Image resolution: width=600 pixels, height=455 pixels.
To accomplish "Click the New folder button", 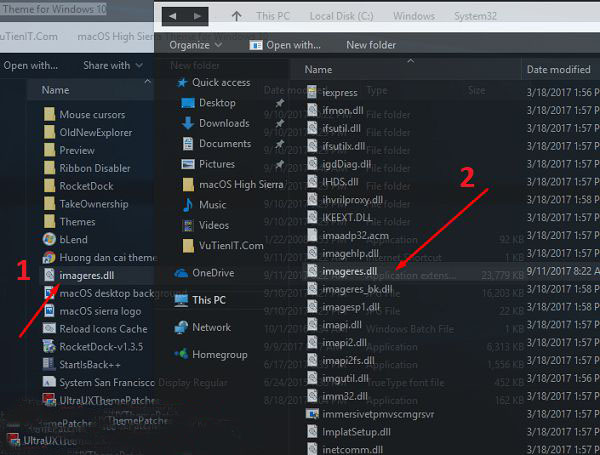I will pos(369,45).
